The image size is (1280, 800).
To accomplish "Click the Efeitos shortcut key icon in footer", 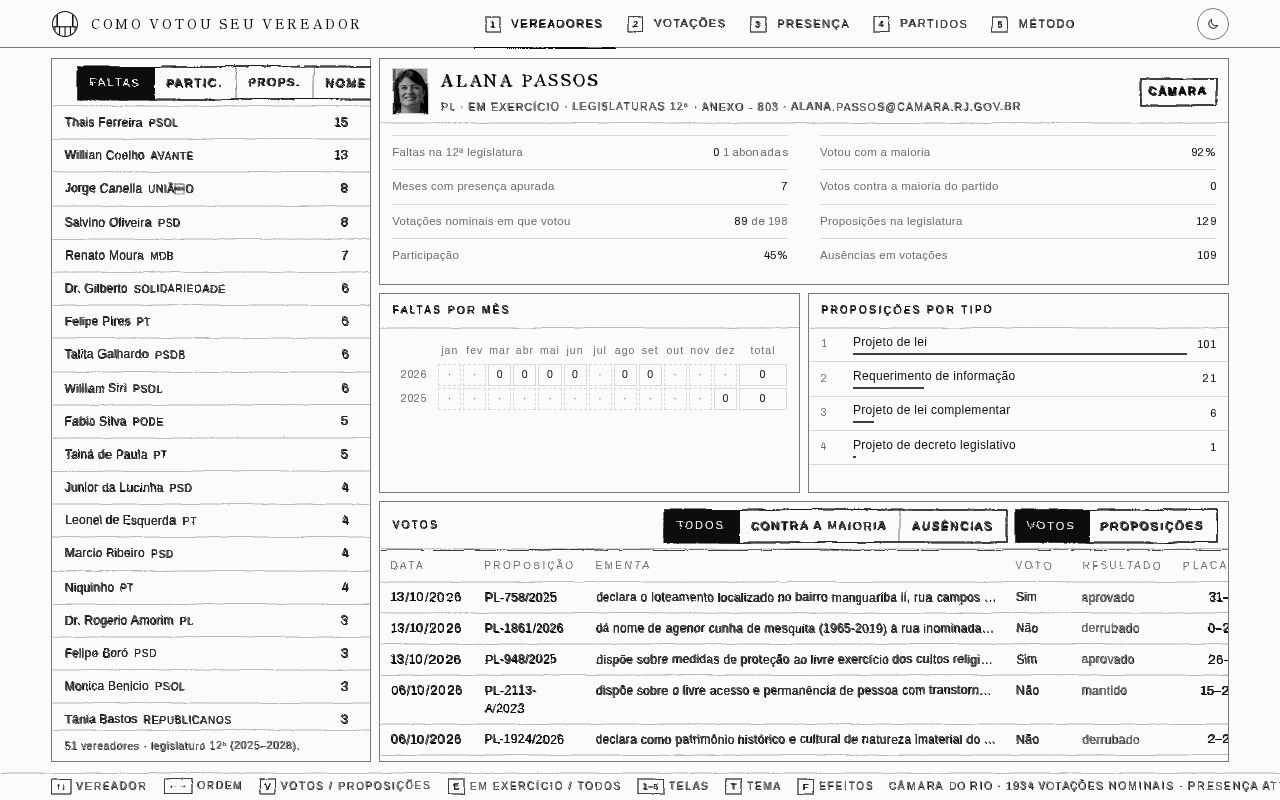I will click(x=805, y=786).
